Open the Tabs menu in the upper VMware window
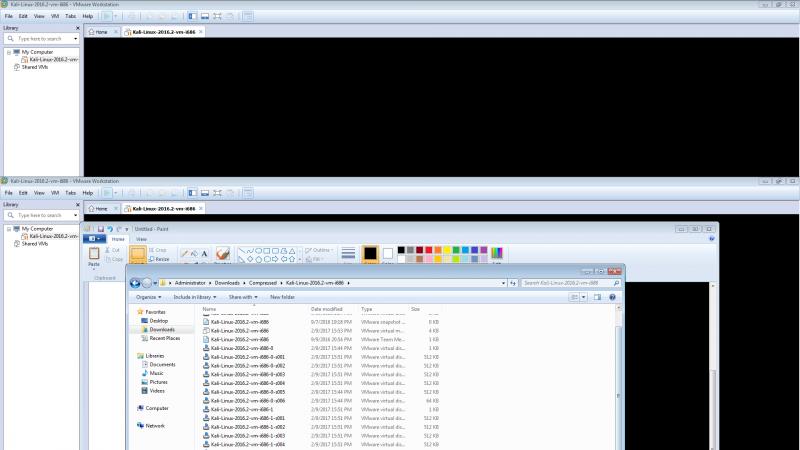The width and height of the screenshot is (800, 450). (x=70, y=16)
